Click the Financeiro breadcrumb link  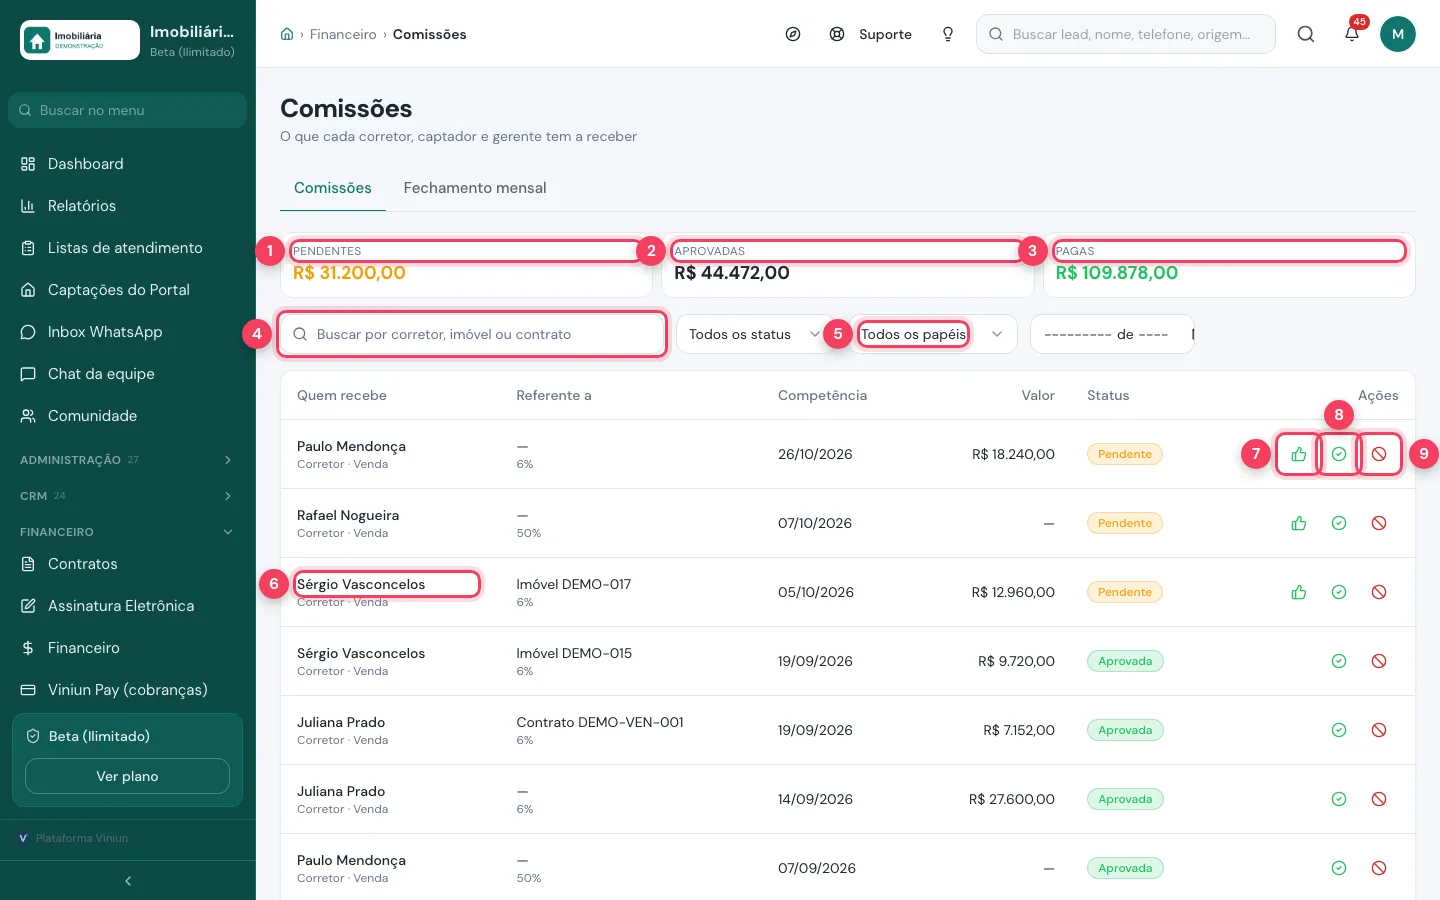coord(343,34)
